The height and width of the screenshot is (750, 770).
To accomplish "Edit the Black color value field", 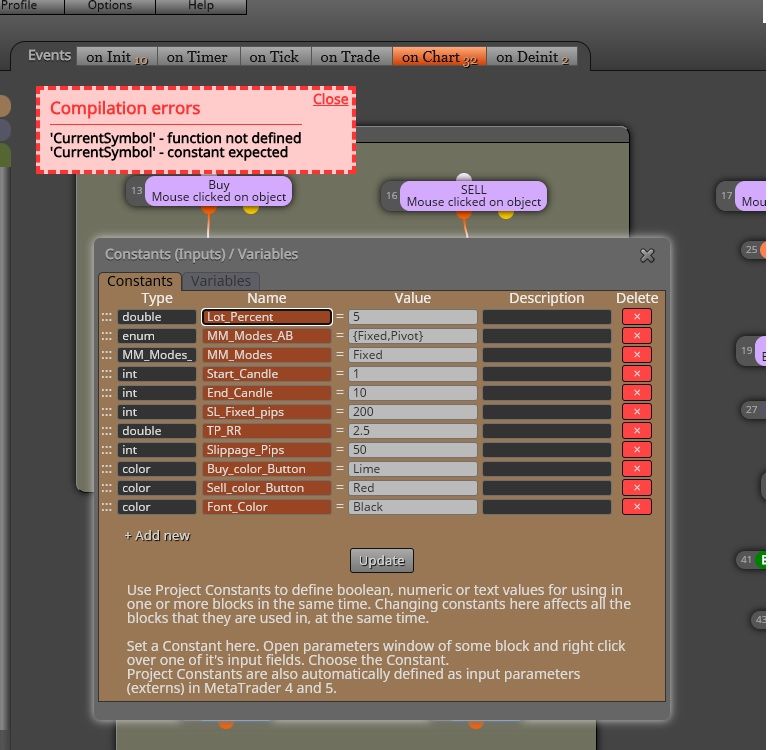I will click(x=412, y=507).
